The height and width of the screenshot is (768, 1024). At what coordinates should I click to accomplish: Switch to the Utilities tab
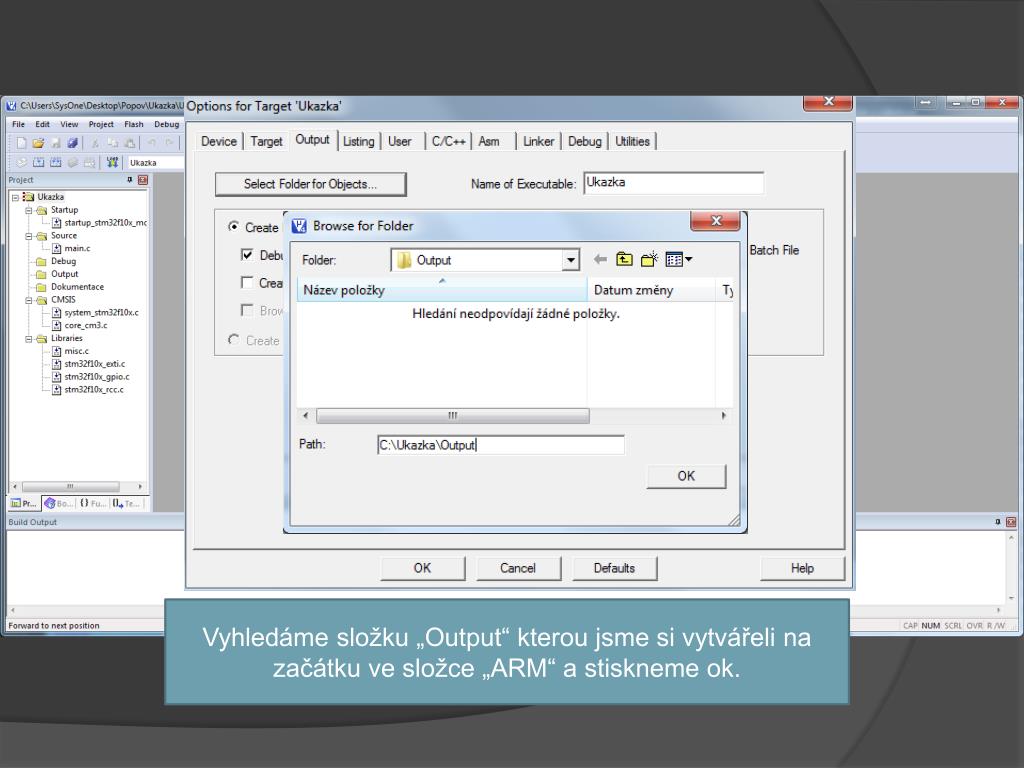[632, 141]
